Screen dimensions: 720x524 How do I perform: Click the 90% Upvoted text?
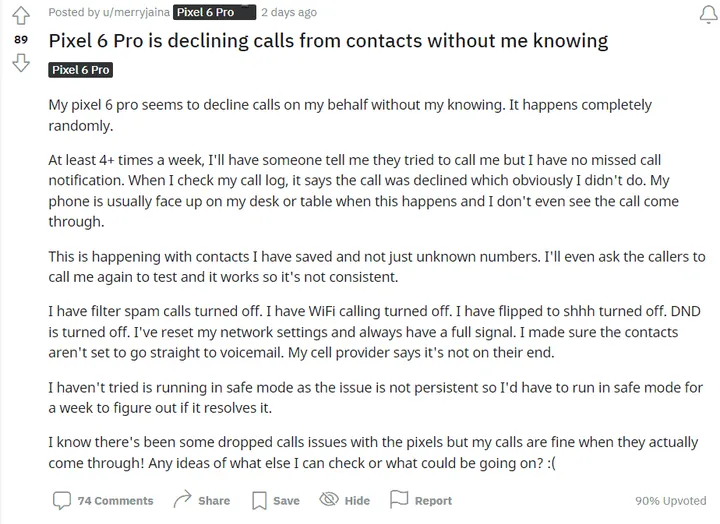(670, 501)
